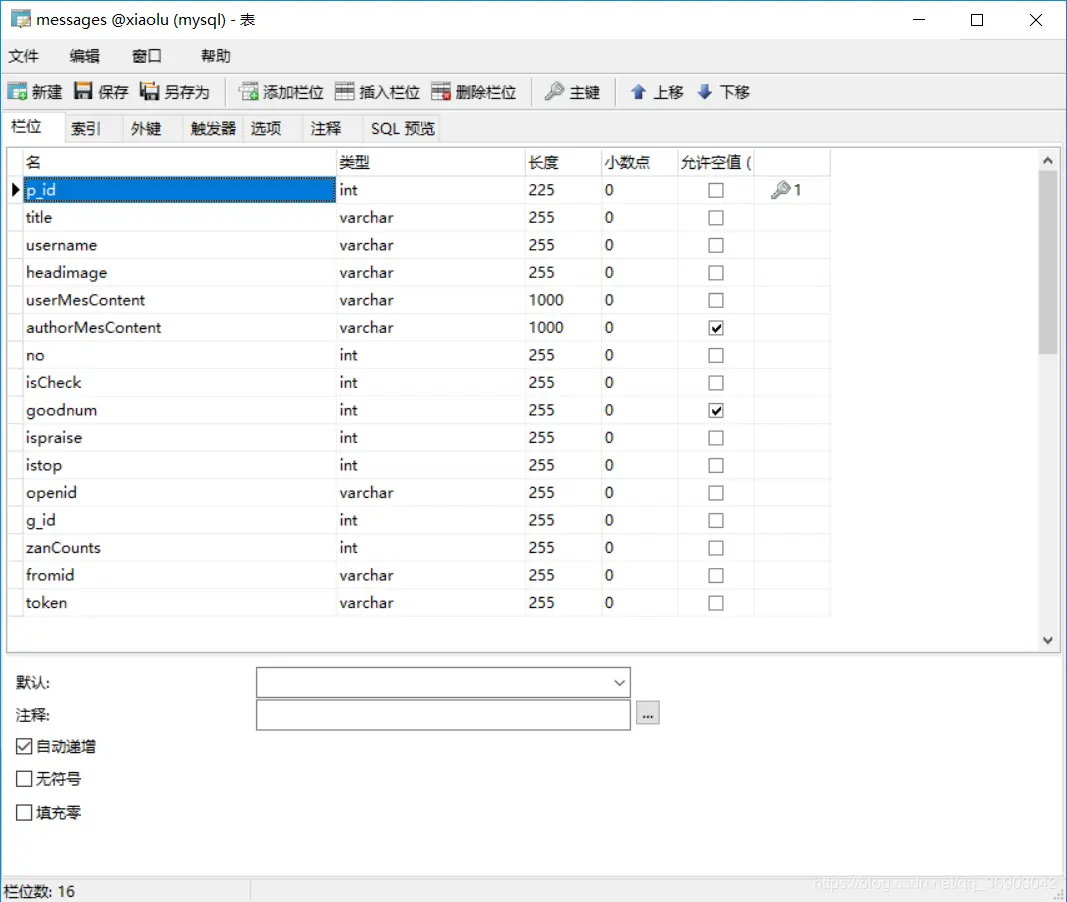Click the Type (类型) column header
1067x902 pixels.
click(431, 163)
